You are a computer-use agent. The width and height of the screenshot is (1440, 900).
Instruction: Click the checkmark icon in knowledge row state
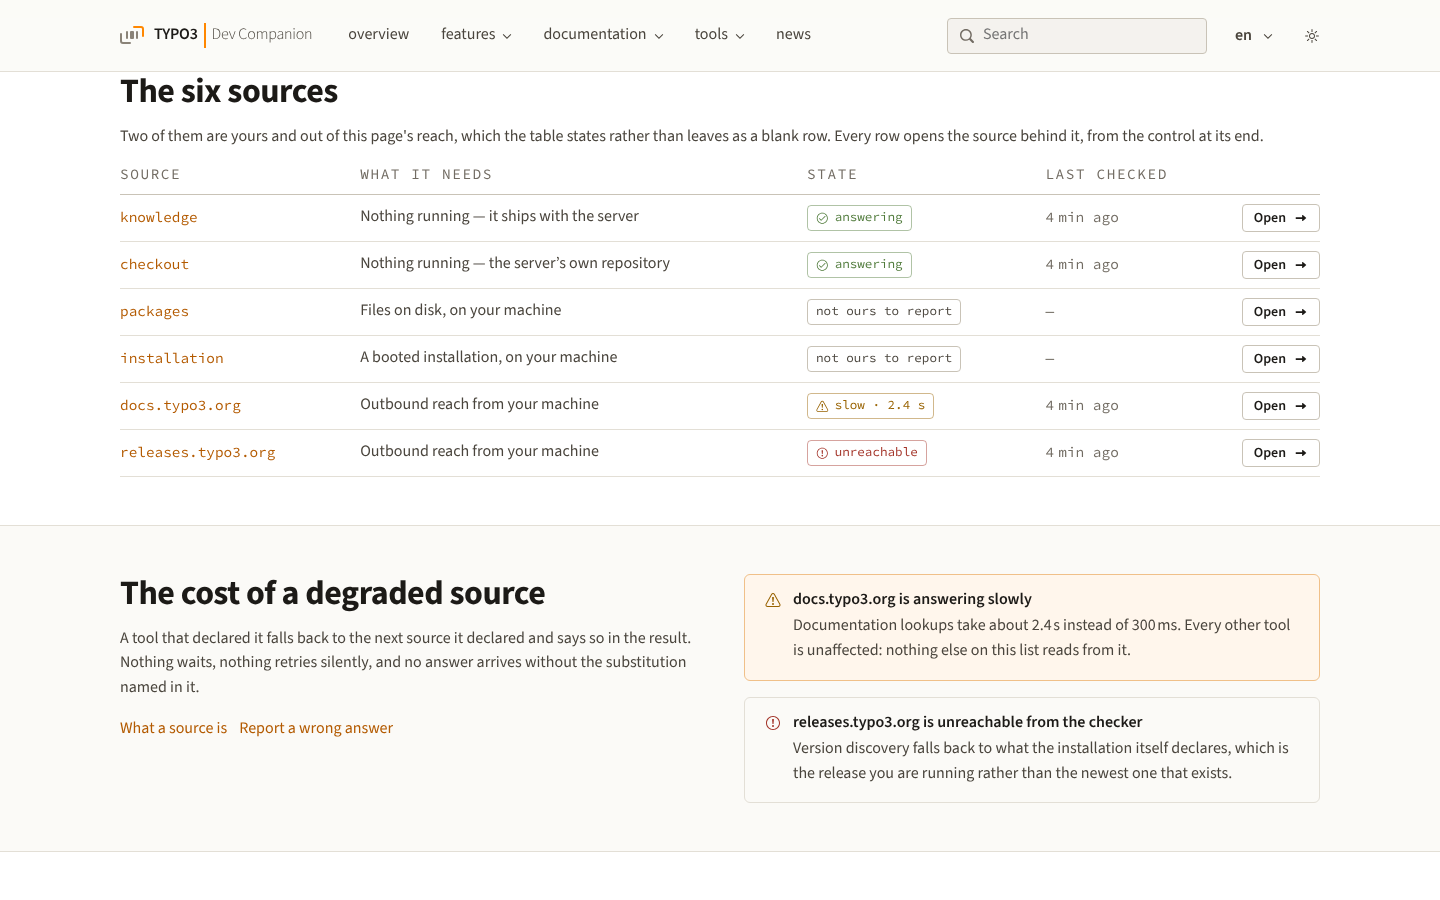coord(822,218)
